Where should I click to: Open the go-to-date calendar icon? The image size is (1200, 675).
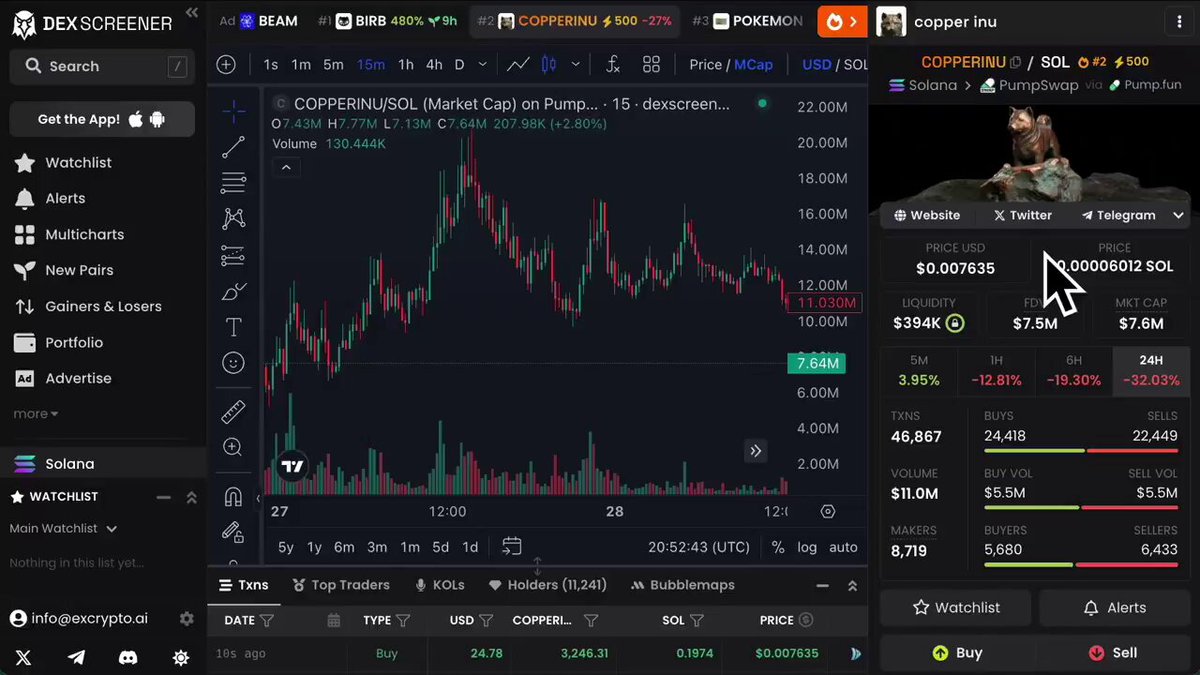coord(512,546)
